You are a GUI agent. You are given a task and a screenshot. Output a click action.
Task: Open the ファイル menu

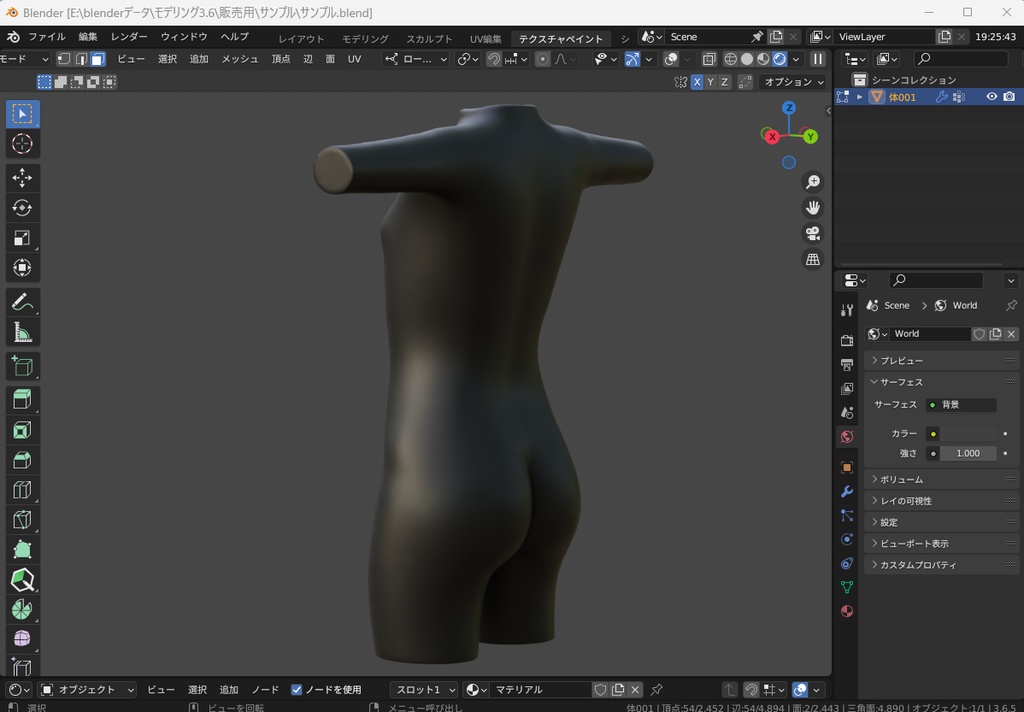coord(46,37)
